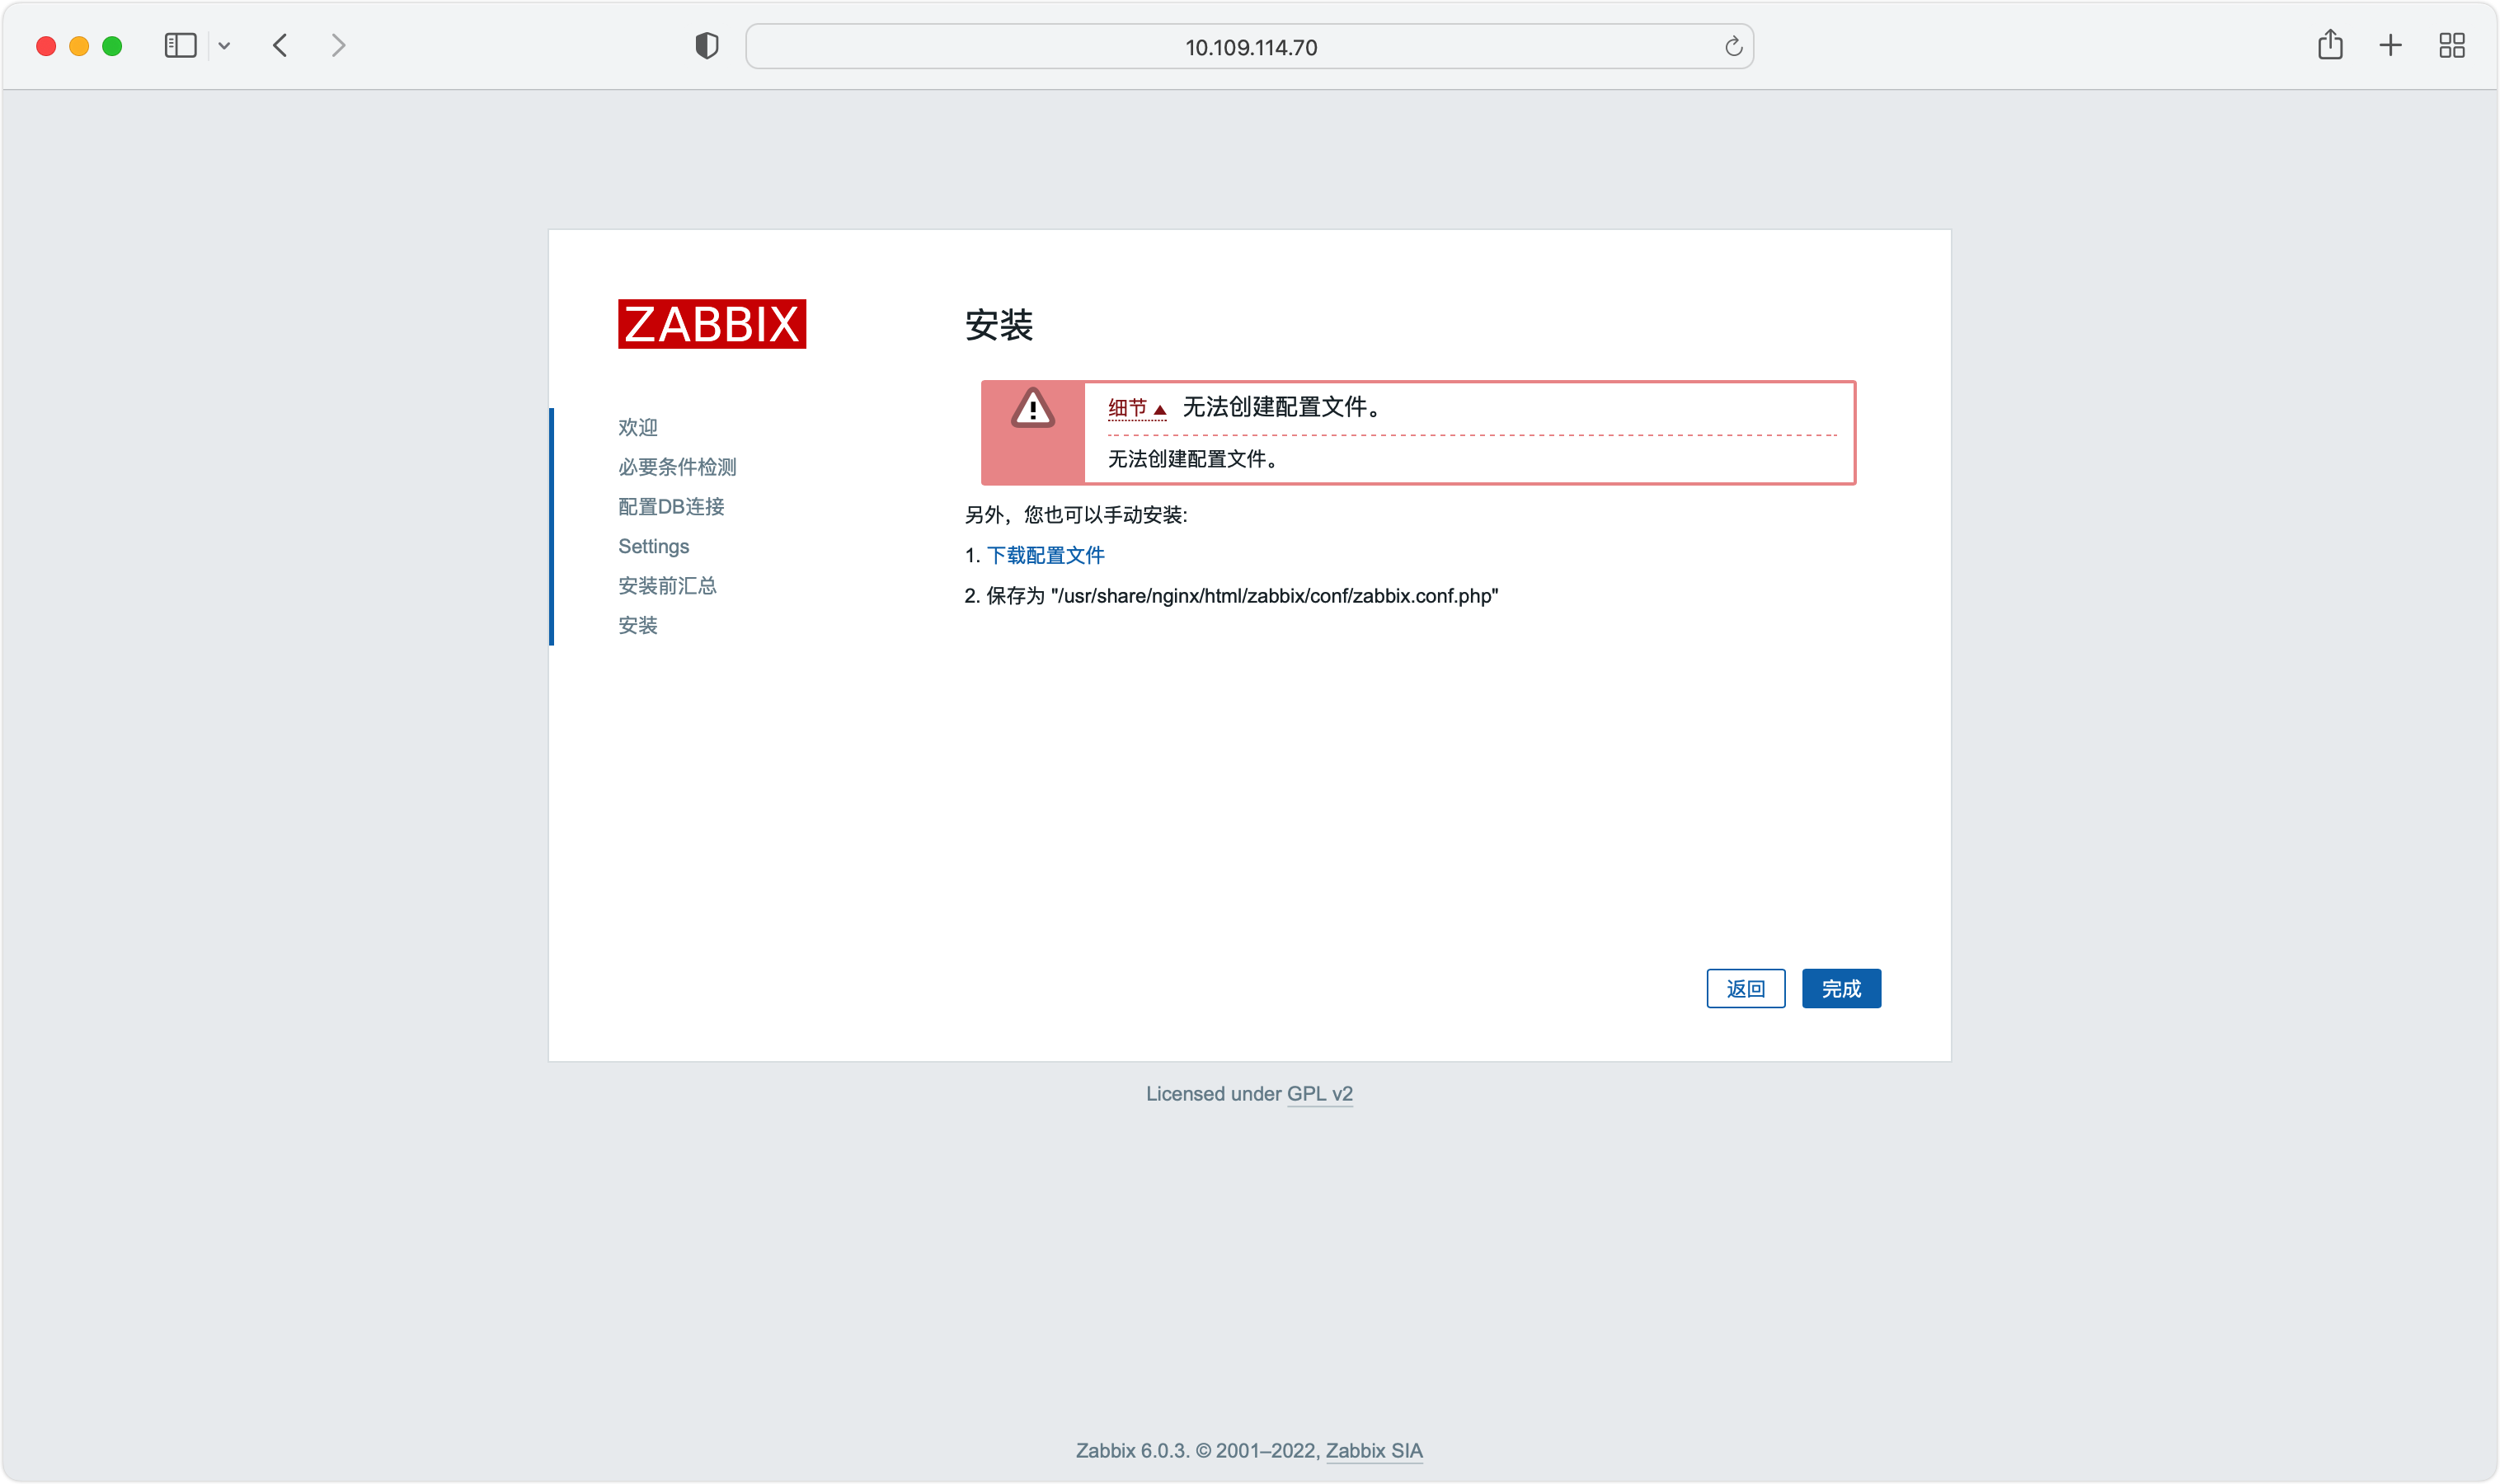Reload the page with the refresh icon
This screenshot has width=2500, height=1484.
coord(1733,46)
